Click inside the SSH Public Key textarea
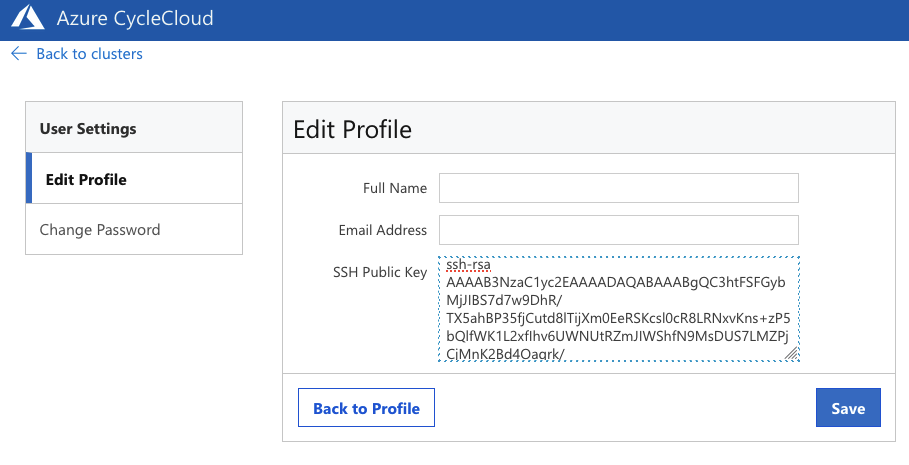 619,309
